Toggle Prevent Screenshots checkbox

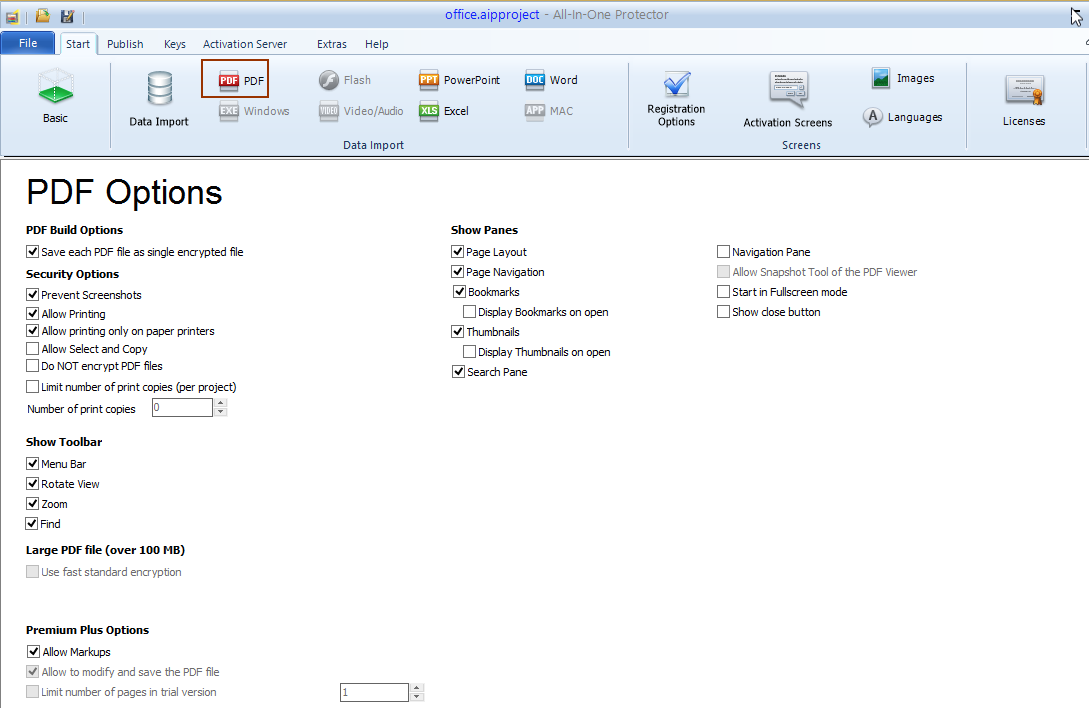pos(33,295)
